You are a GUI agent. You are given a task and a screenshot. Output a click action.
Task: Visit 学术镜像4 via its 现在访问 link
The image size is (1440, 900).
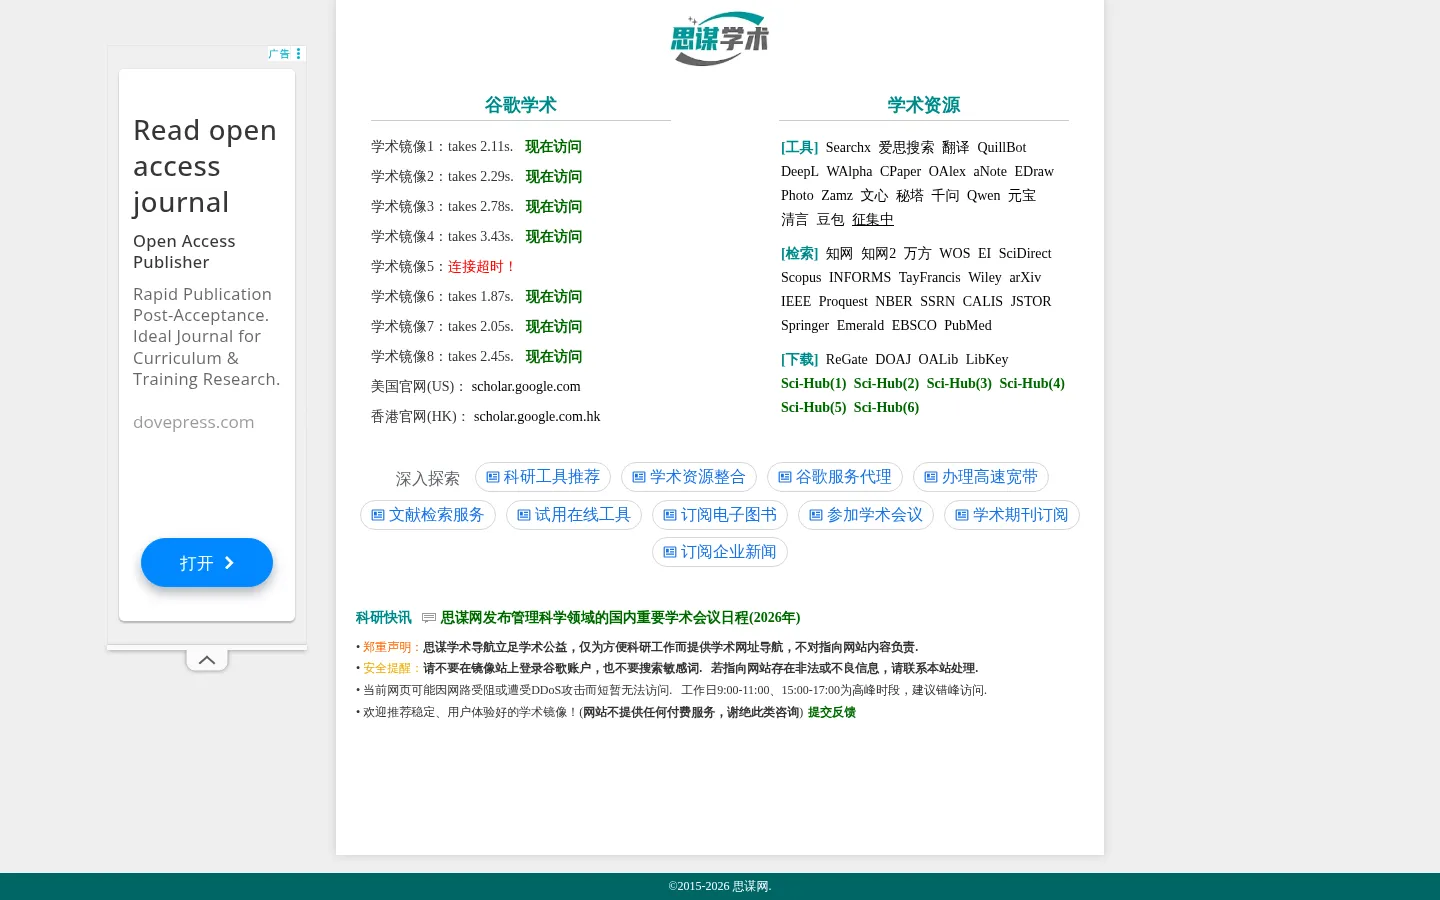pyautogui.click(x=554, y=237)
